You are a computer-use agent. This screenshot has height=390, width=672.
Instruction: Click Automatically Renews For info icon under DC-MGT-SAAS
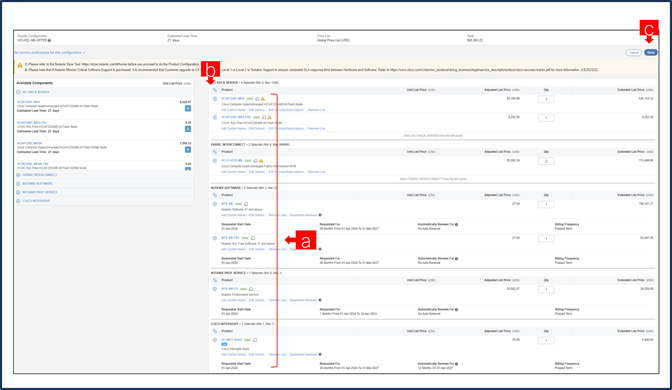[x=456, y=364]
